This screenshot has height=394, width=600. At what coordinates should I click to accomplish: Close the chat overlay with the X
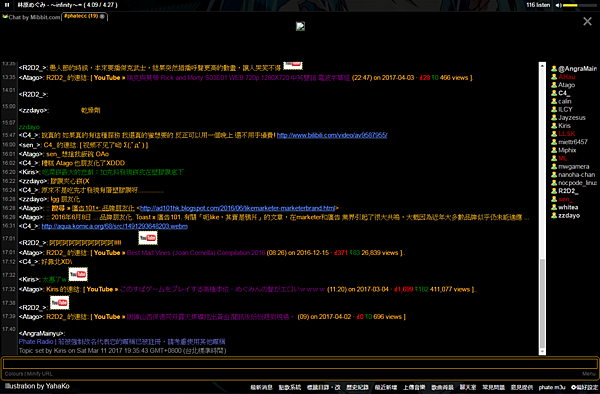587,21
